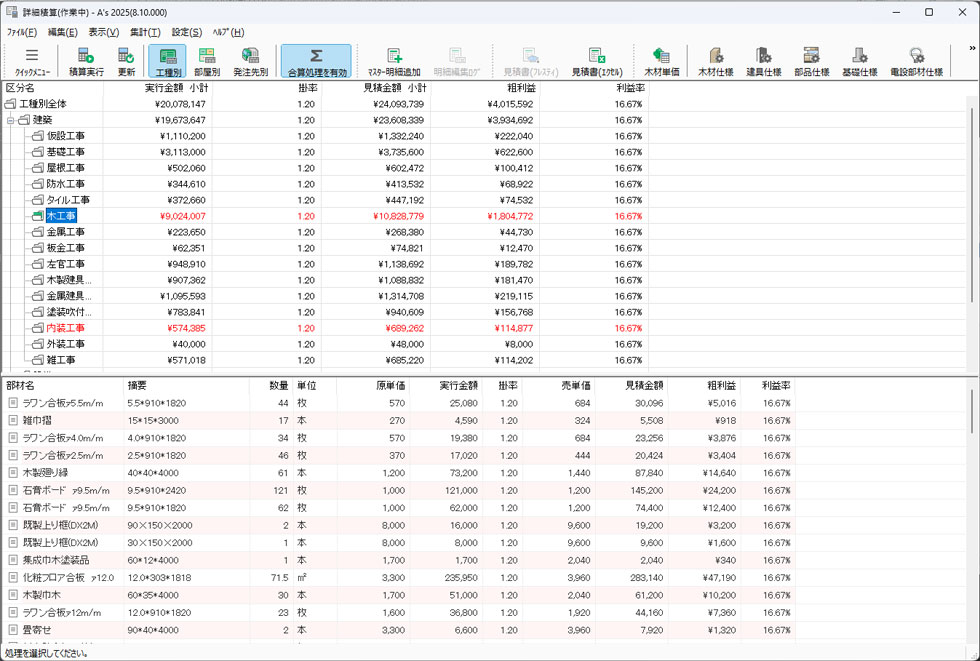Select the 金属工事 tree item

pyautogui.click(x=66, y=232)
